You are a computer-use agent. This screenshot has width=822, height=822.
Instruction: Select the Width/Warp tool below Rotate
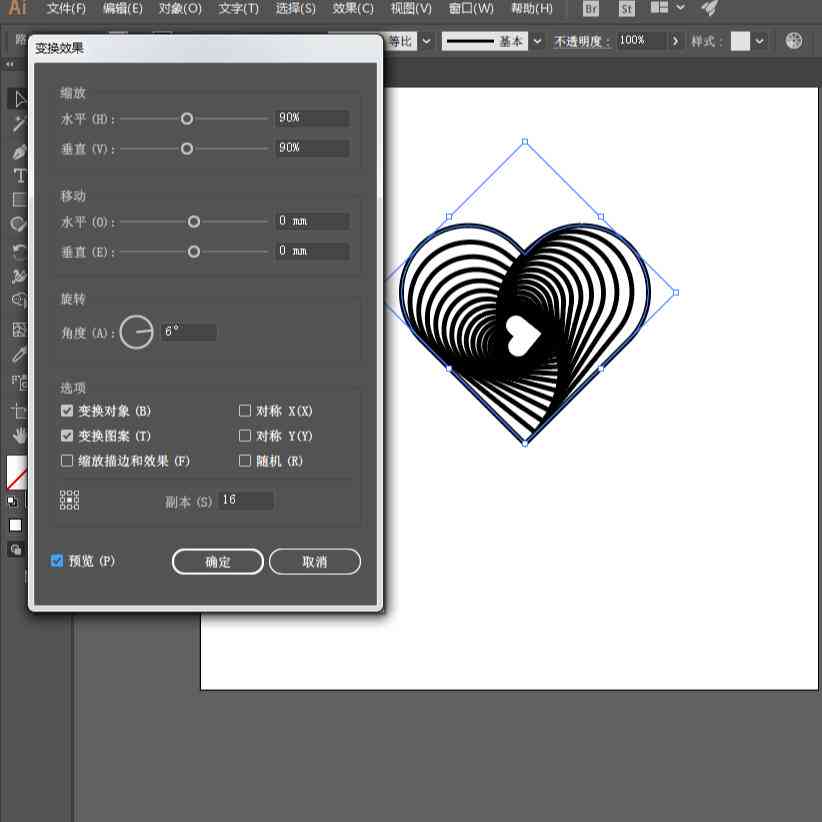point(19,276)
